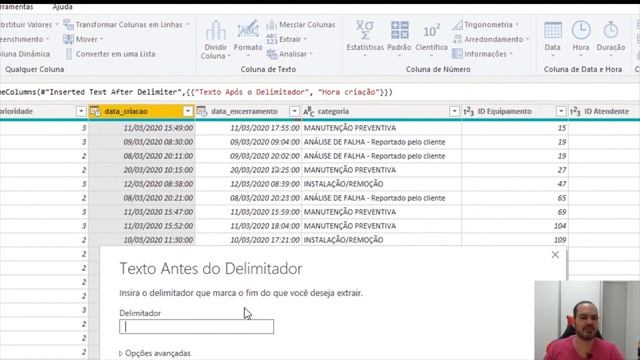Image resolution: width=640 pixels, height=360 pixels.
Task: Open the Mover dropdown
Action: (83, 39)
